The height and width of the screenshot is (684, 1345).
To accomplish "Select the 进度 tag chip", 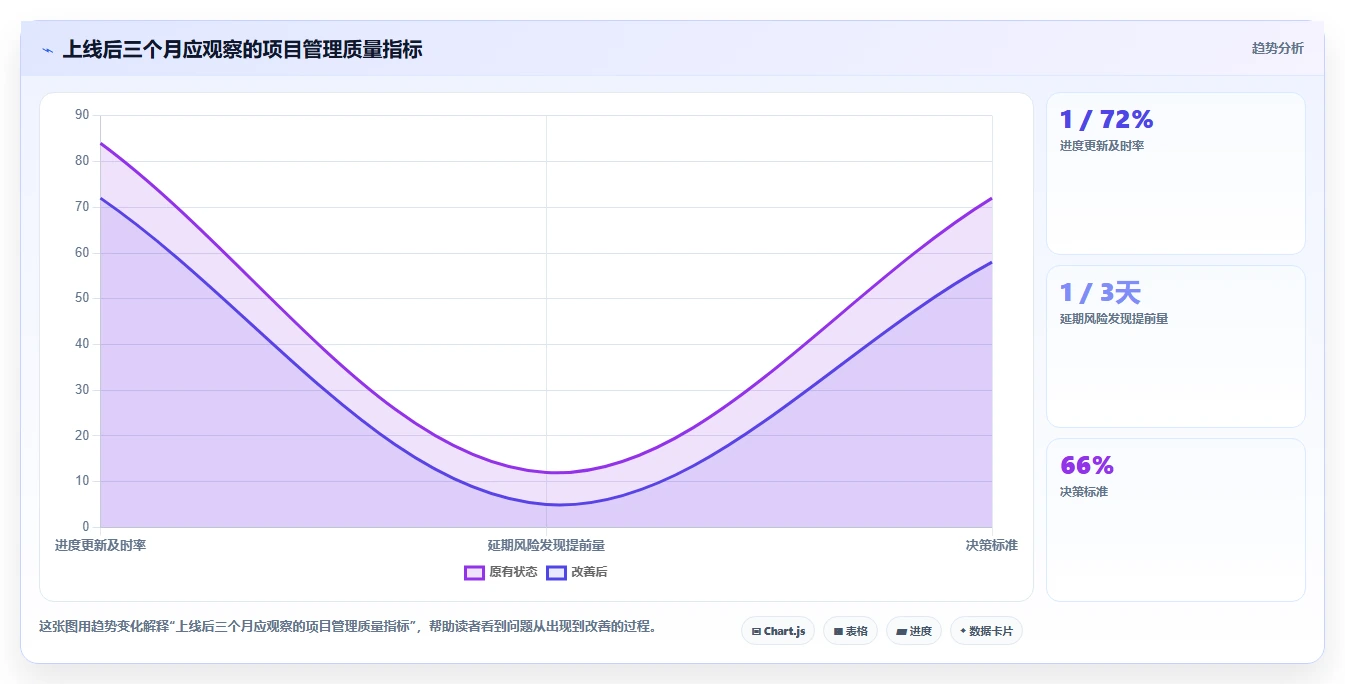I will [x=914, y=631].
